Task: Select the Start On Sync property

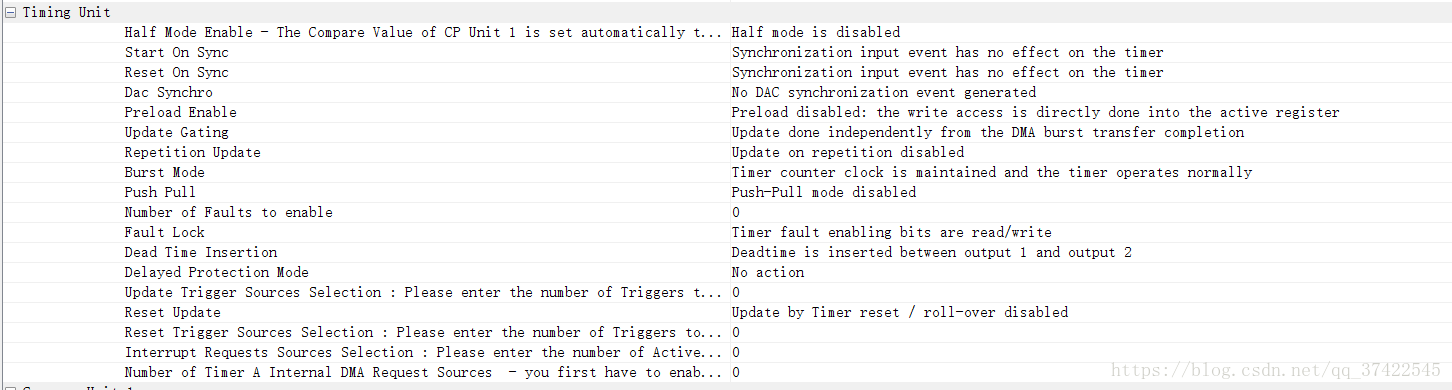Action: click(x=176, y=52)
